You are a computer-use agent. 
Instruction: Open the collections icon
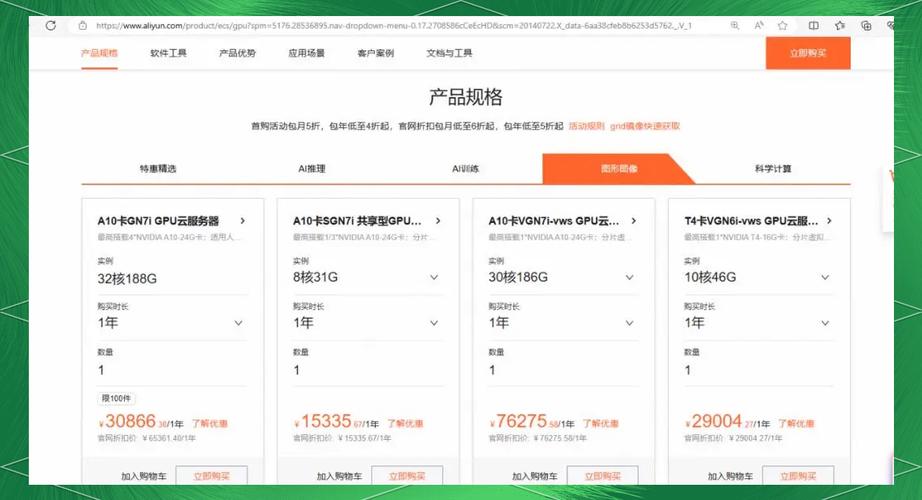pyautogui.click(x=866, y=25)
